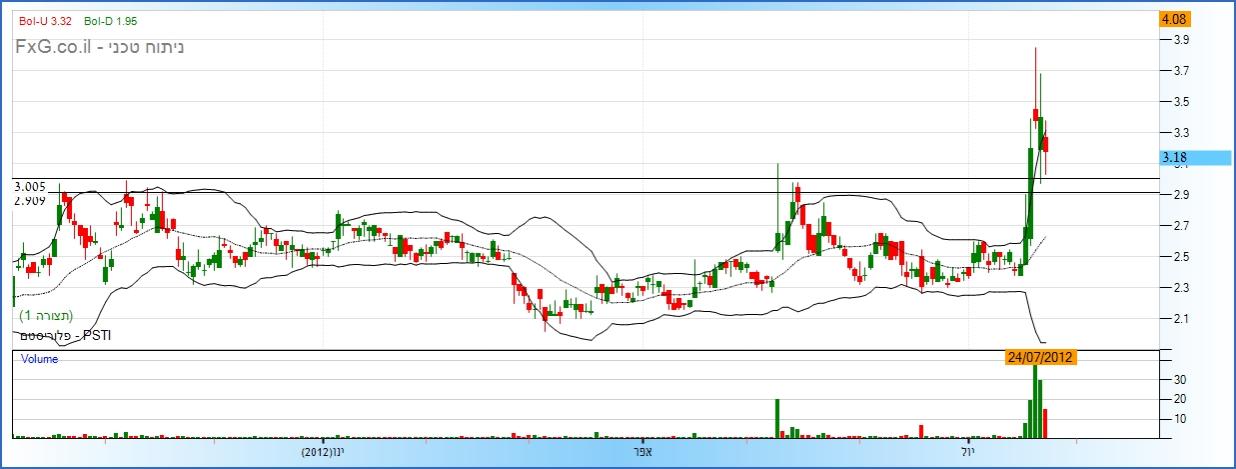Viewport: 1236px width, 469px height.
Task: Click the 2.909 horizontal line label
Action: point(30,201)
